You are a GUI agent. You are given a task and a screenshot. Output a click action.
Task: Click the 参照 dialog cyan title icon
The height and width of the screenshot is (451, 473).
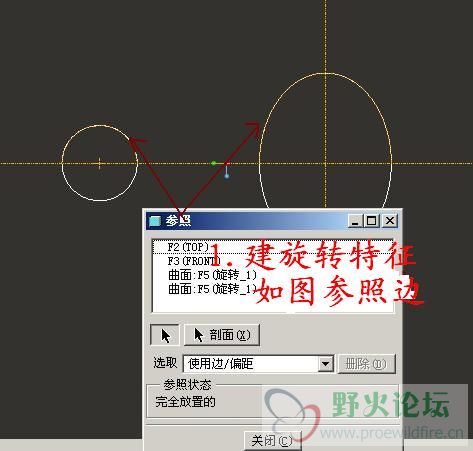click(155, 221)
